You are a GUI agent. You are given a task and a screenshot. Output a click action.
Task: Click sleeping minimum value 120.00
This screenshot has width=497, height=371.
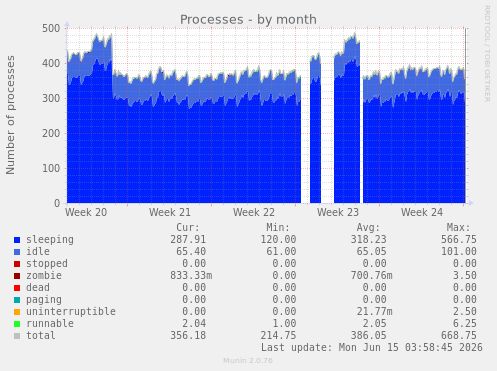(x=278, y=240)
